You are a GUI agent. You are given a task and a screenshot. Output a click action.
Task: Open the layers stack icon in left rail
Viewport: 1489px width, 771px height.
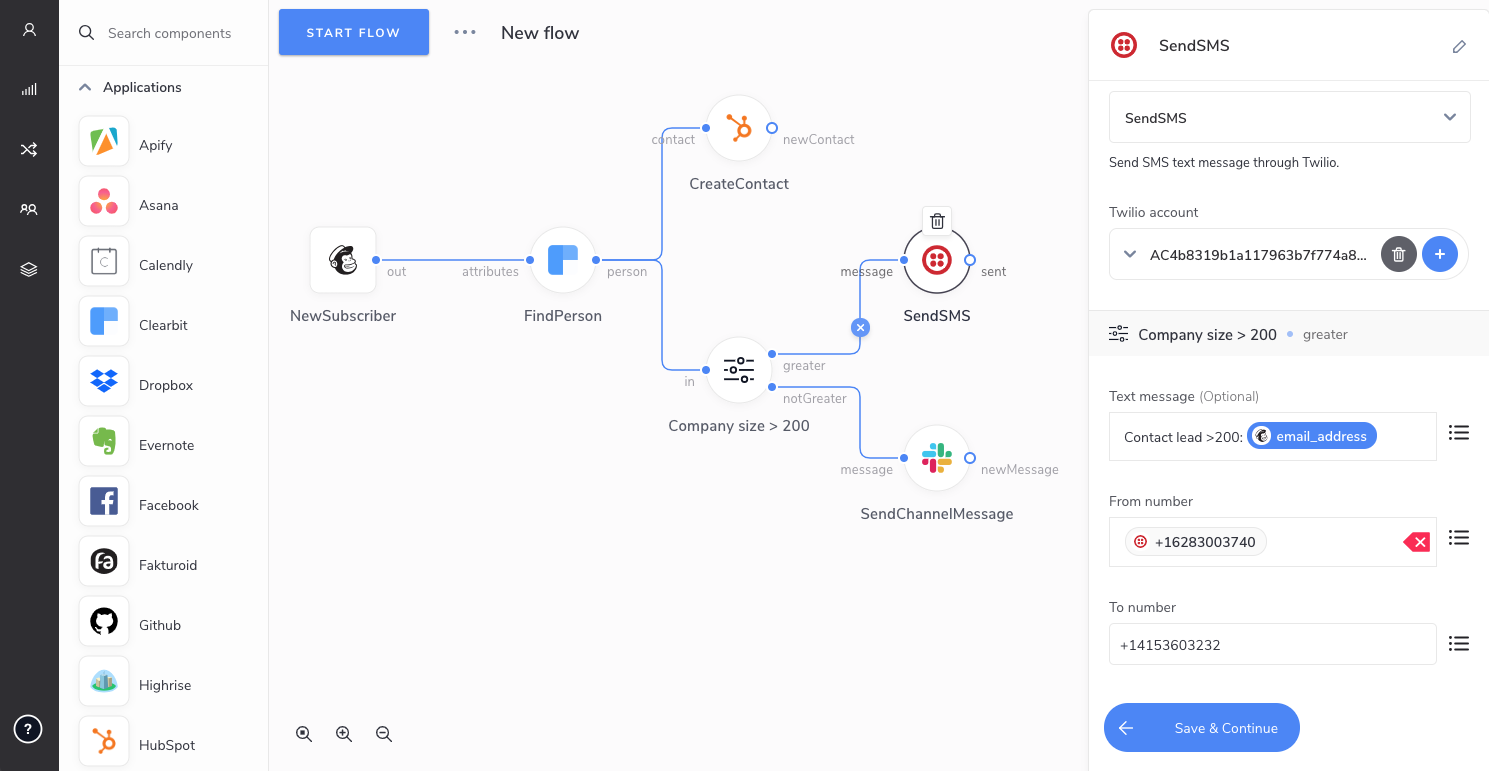(x=29, y=270)
